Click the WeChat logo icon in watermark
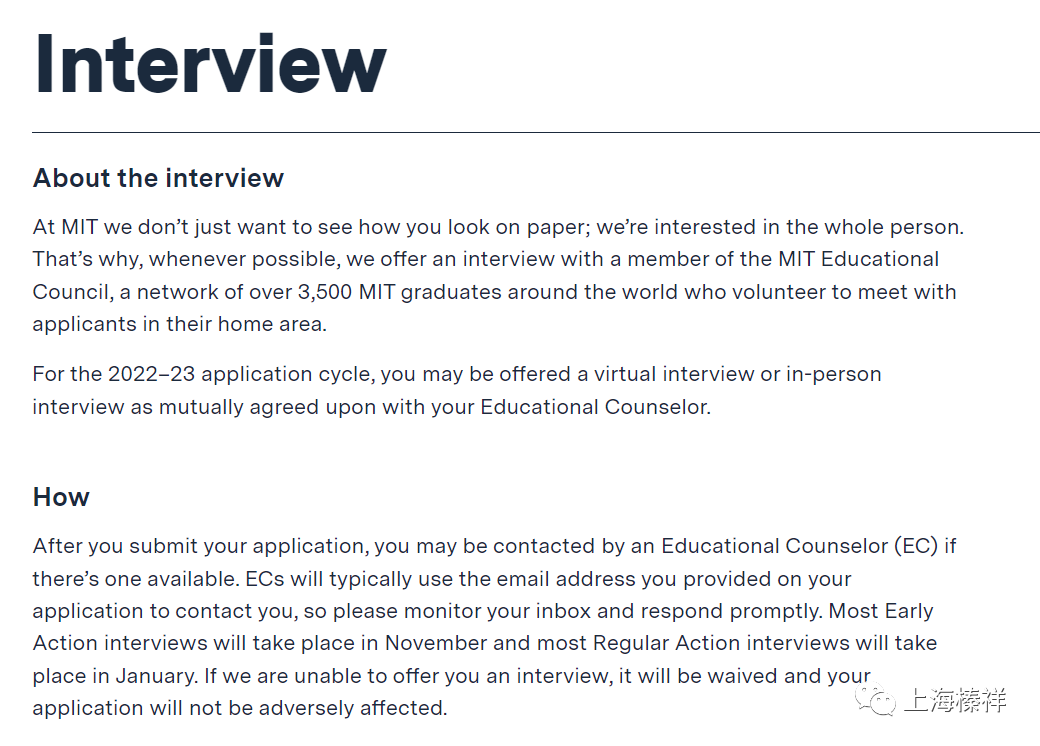This screenshot has width=1040, height=746. click(876, 700)
